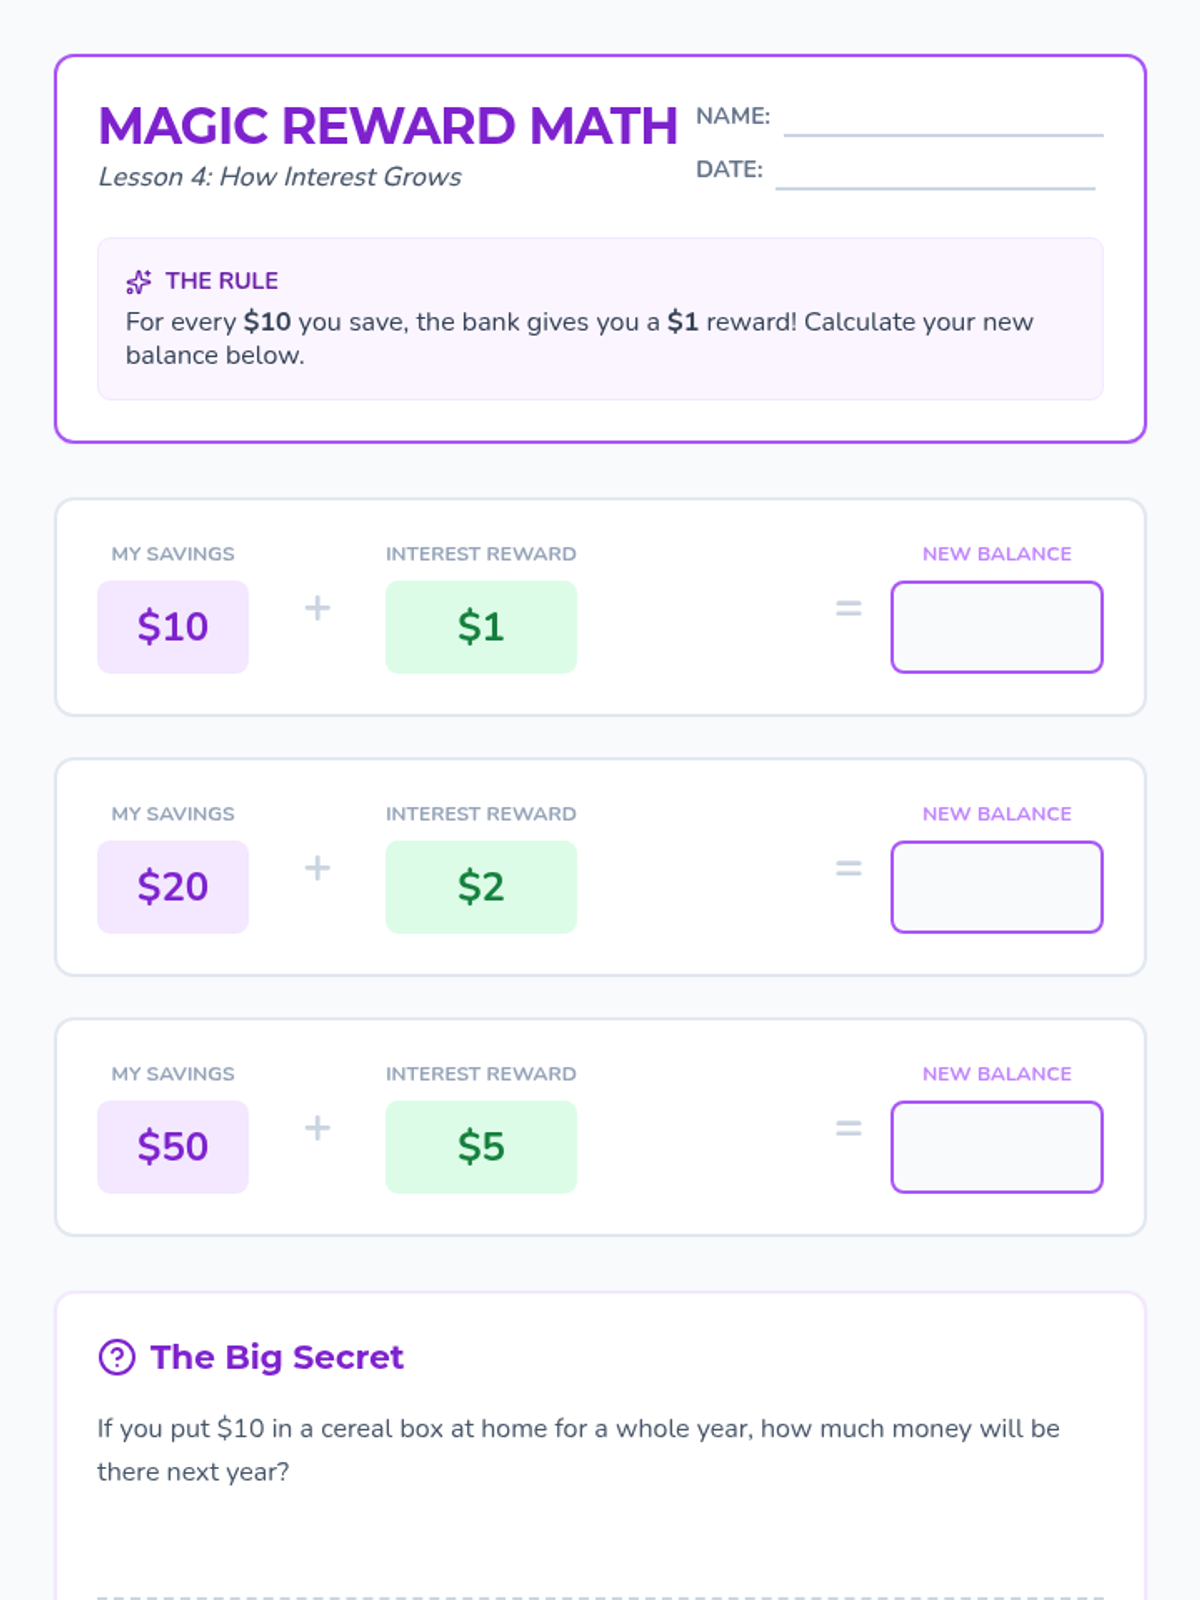Click the green $1 interest reward chip
1200x1600 pixels.
[481, 627]
